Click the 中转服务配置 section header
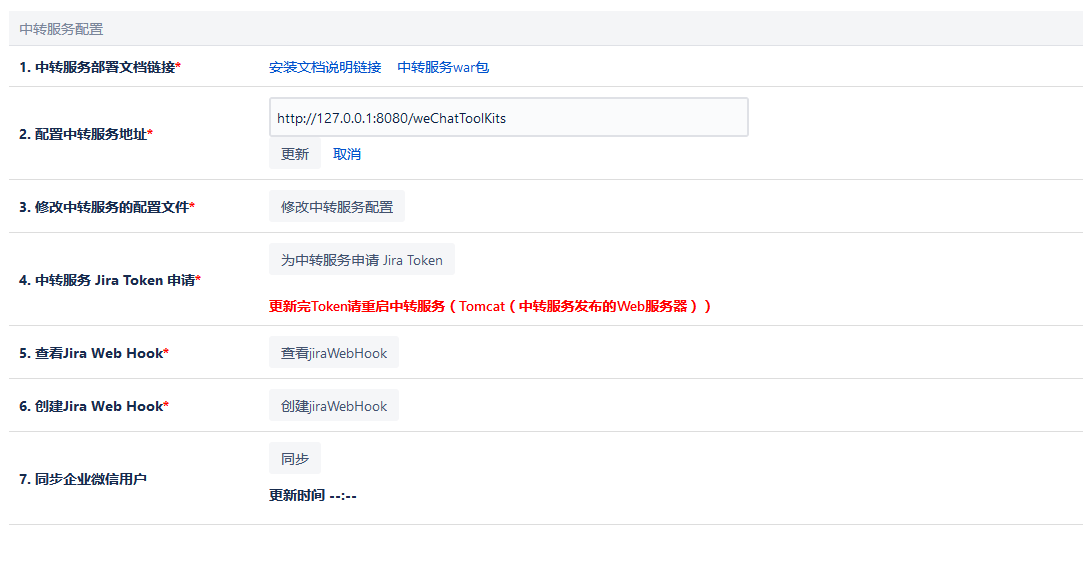Image resolution: width=1083 pixels, height=568 pixels. pos(61,30)
